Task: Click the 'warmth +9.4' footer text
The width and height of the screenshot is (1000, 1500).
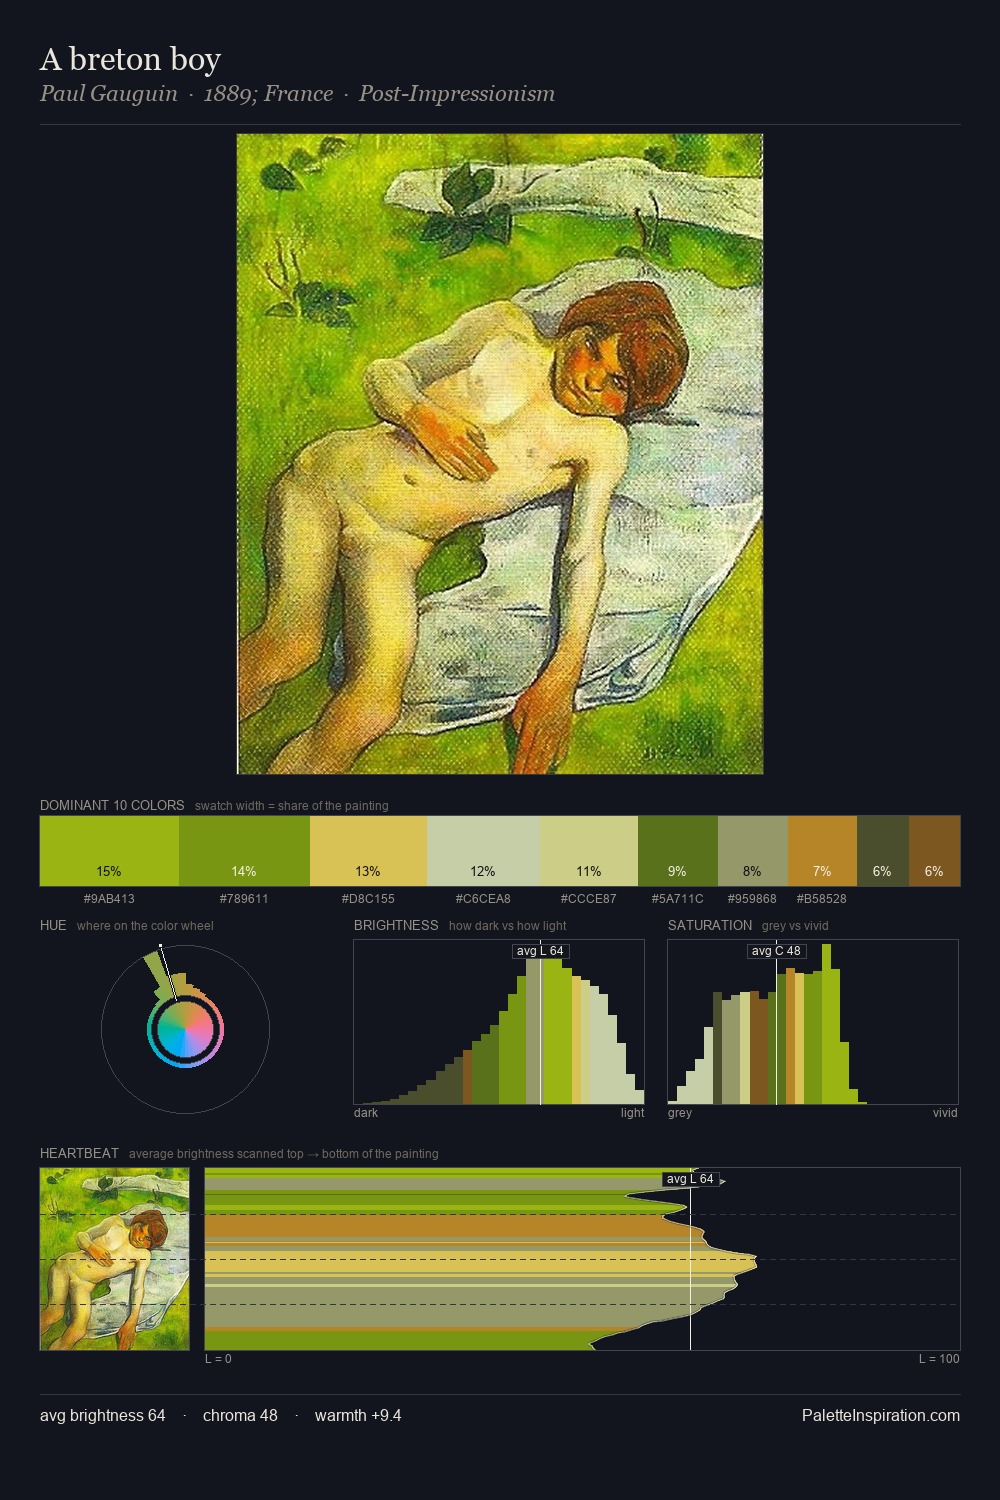Action: (x=358, y=1415)
